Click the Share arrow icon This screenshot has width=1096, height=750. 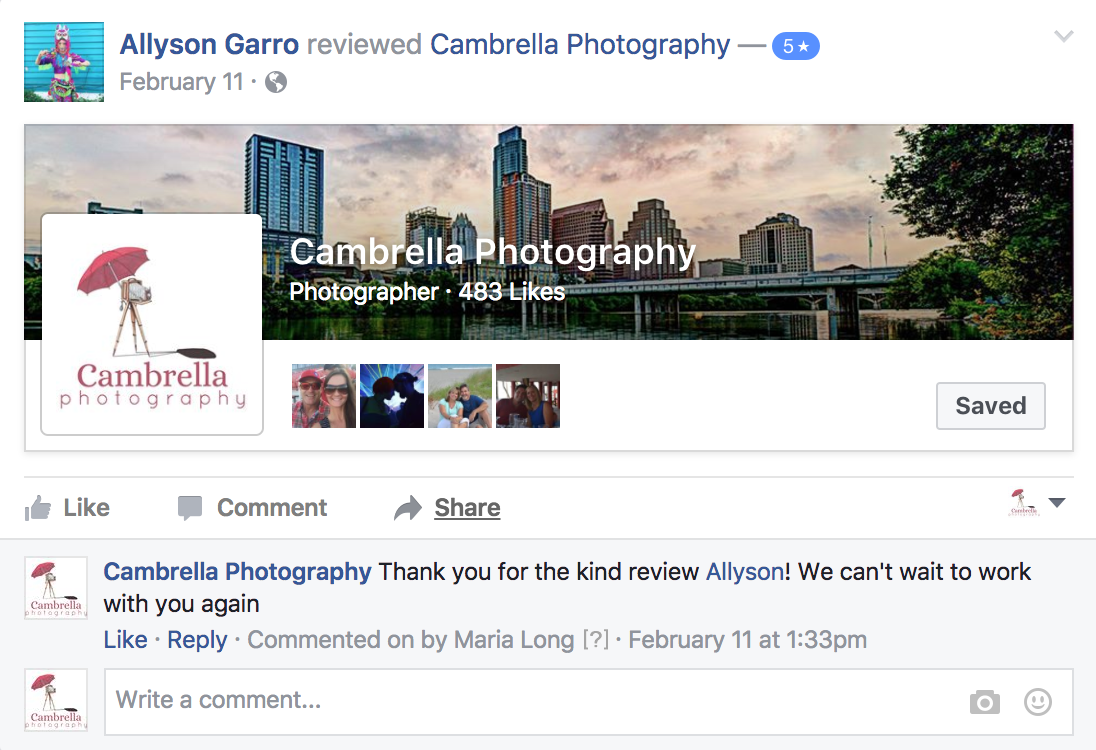pos(408,508)
